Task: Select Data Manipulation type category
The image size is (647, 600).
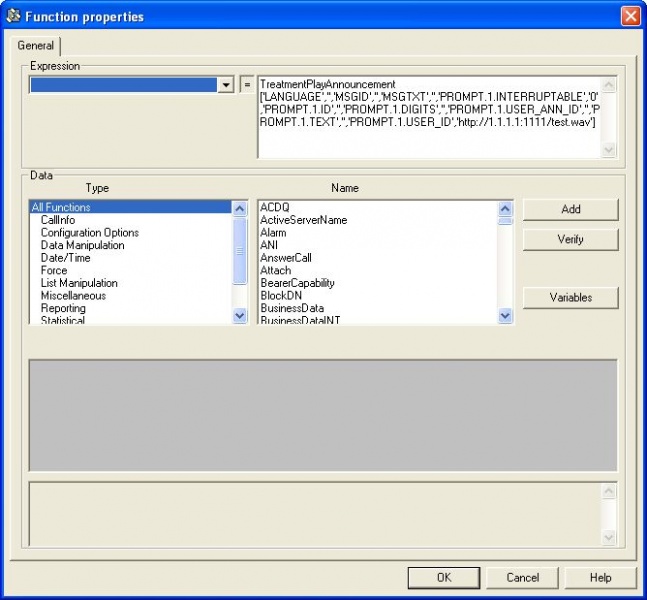Action: point(82,245)
